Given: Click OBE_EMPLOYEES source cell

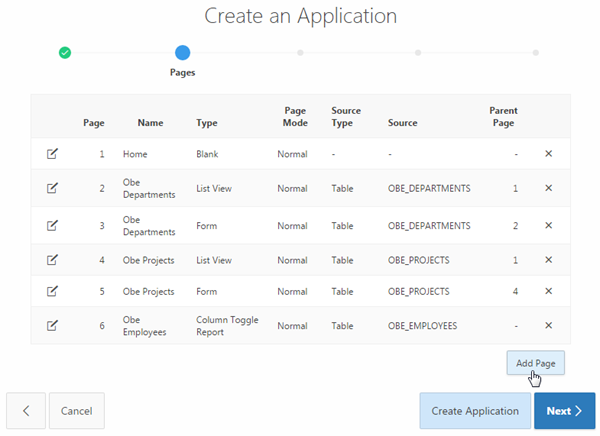Looking at the screenshot, I should 422,326.
